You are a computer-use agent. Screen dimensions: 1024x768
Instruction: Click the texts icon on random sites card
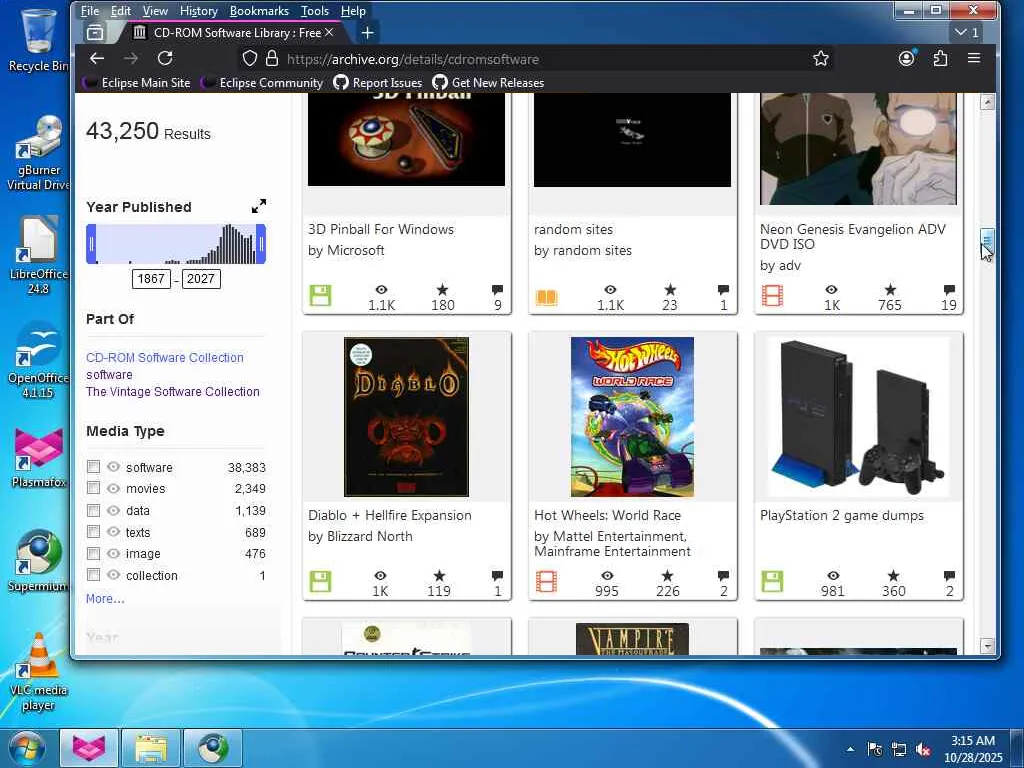click(547, 298)
